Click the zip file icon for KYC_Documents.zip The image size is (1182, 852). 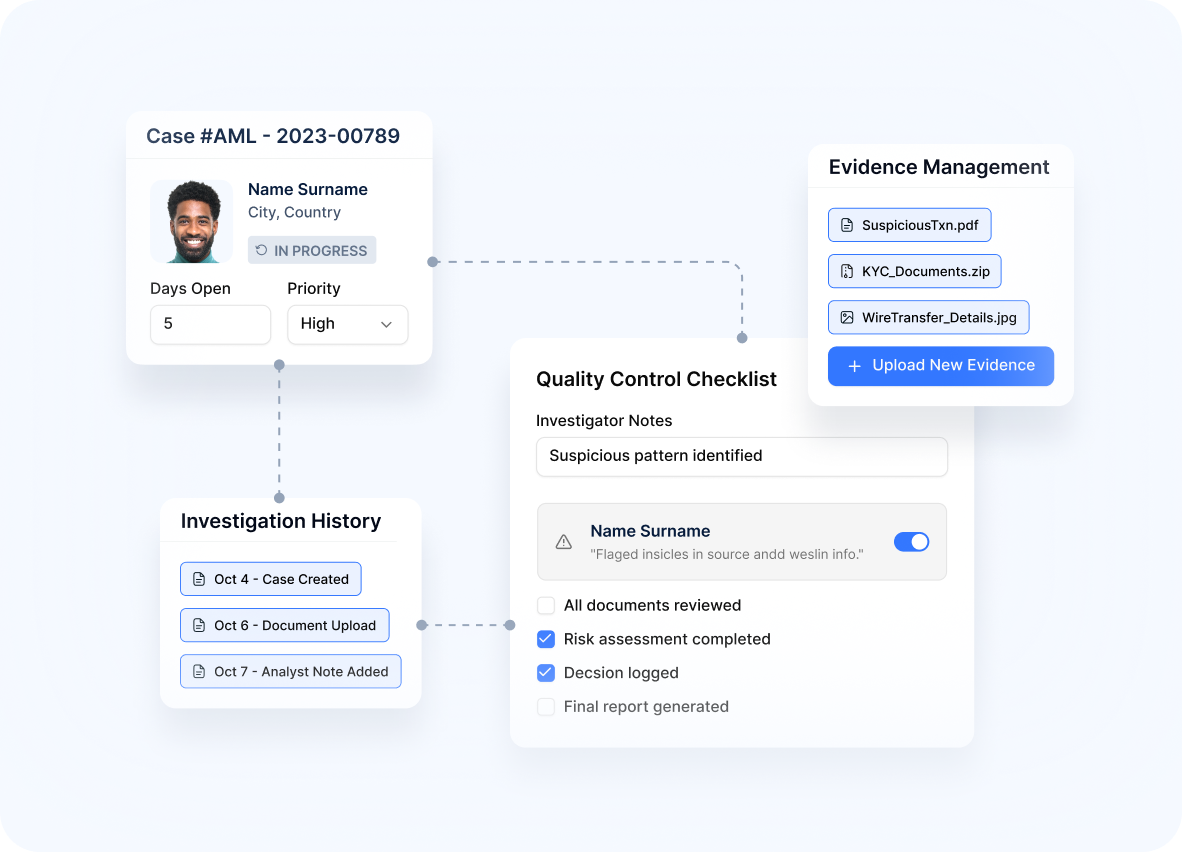(847, 271)
